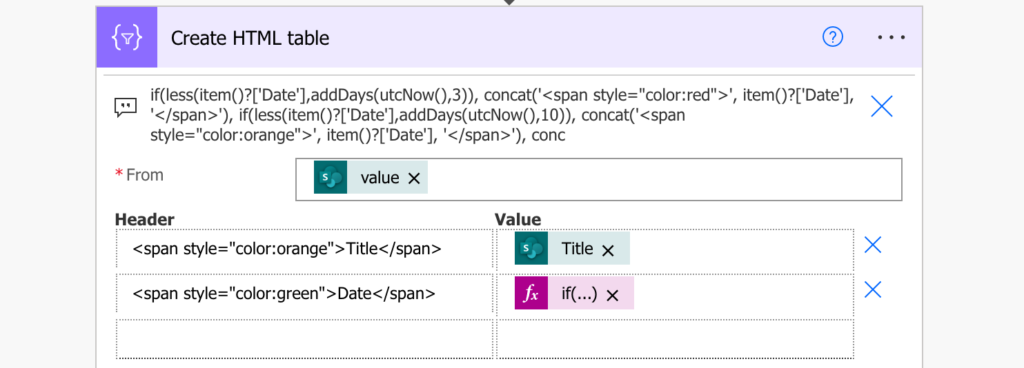Image resolution: width=1024 pixels, height=368 pixels.
Task: Edit the green Date header field
Action: coord(304,294)
